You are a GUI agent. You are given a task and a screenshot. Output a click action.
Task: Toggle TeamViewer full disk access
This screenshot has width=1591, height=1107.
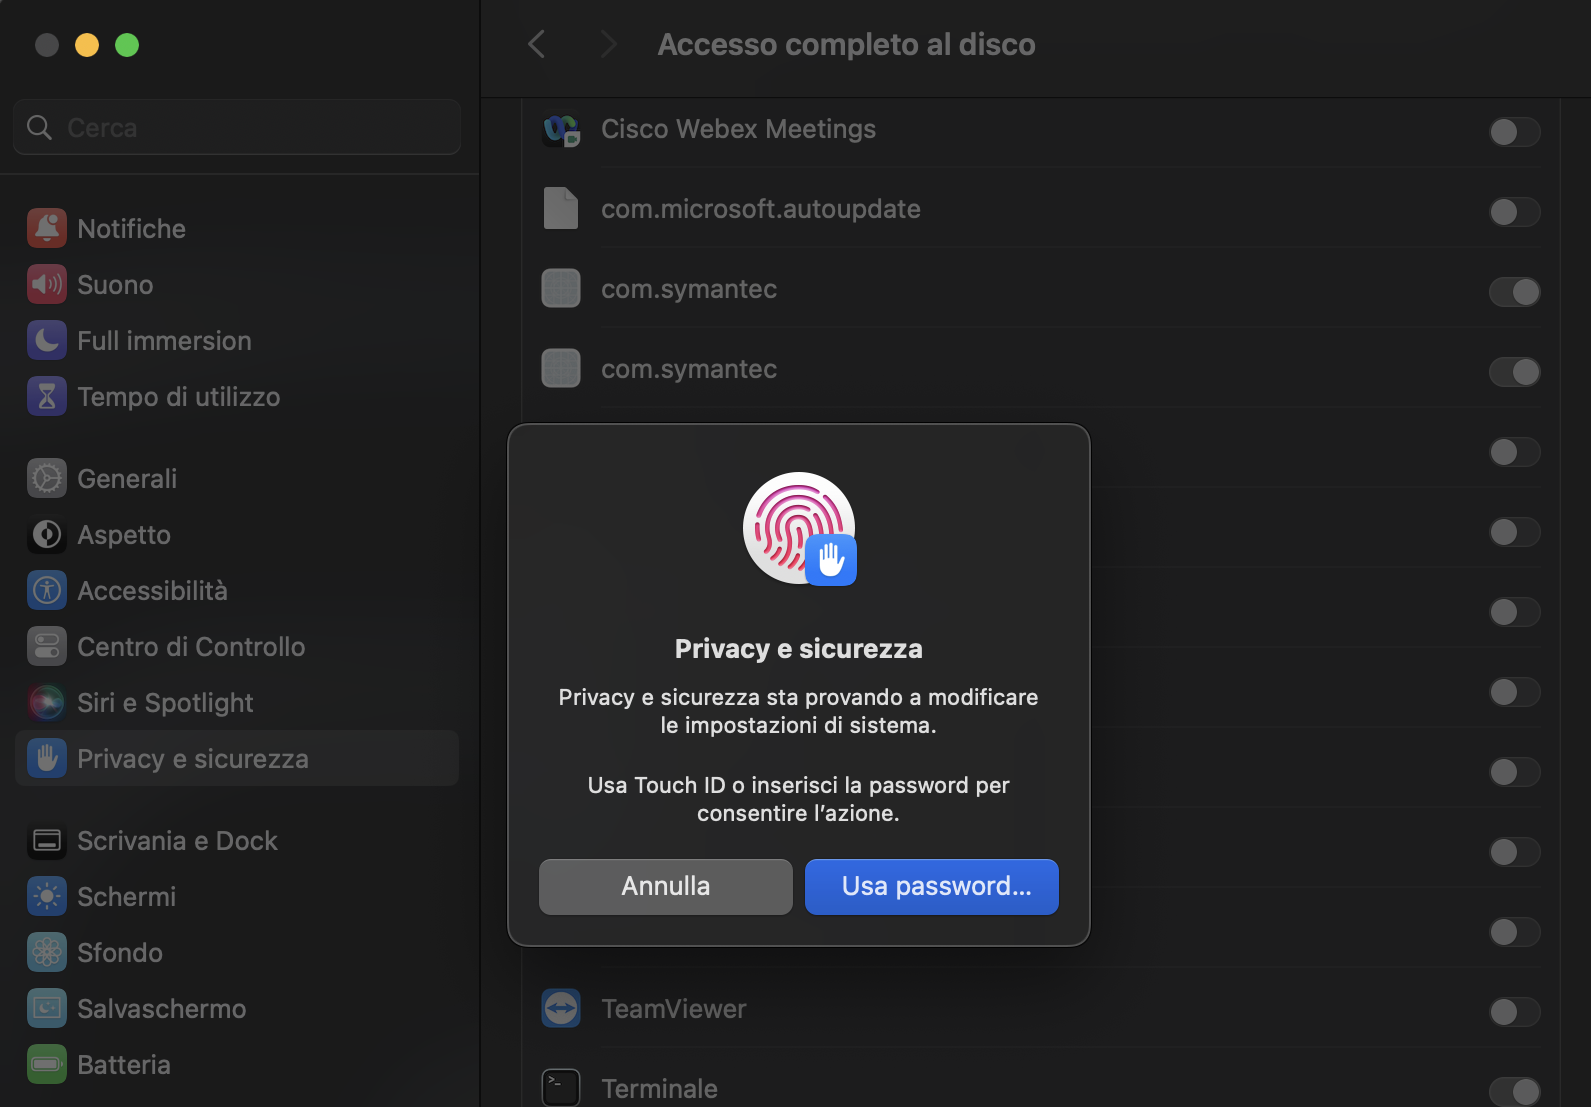click(x=1514, y=1012)
